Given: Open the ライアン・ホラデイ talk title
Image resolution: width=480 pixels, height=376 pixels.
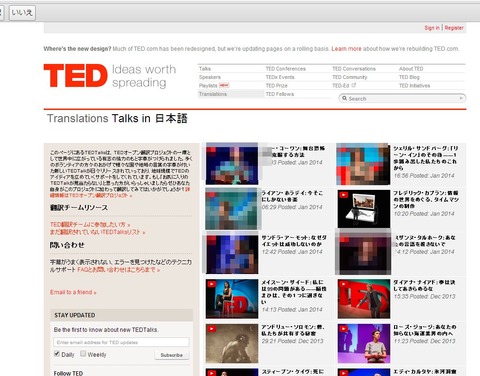Looking at the screenshot, I should pos(292,196).
